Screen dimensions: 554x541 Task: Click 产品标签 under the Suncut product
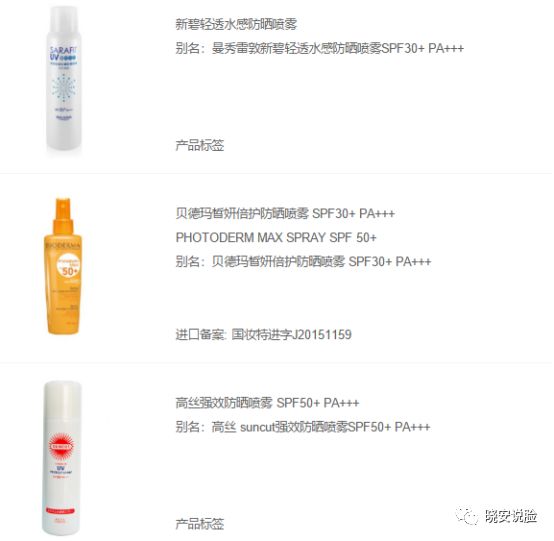click(200, 524)
